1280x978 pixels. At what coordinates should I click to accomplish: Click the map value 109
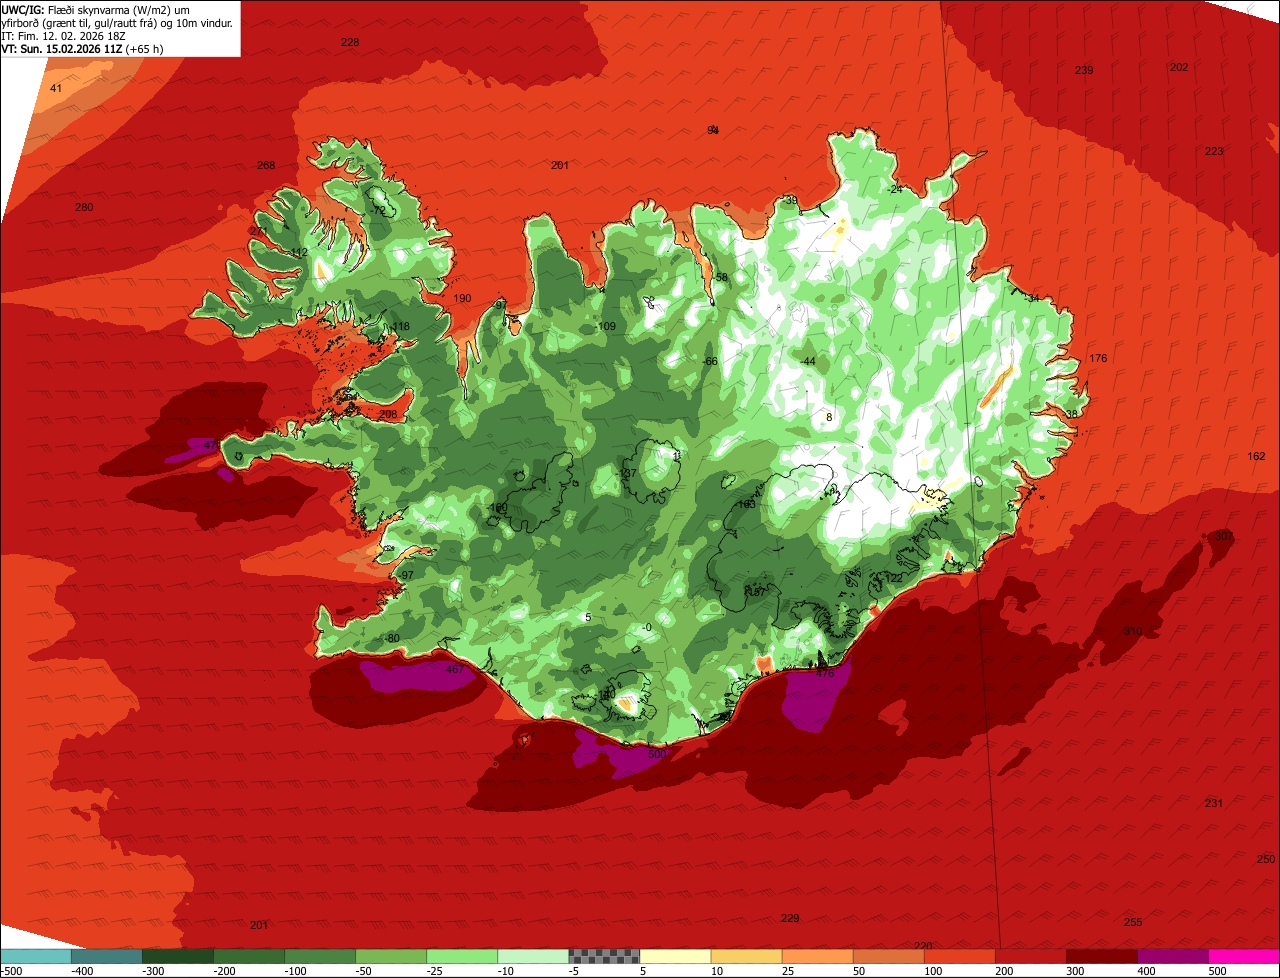(607, 327)
